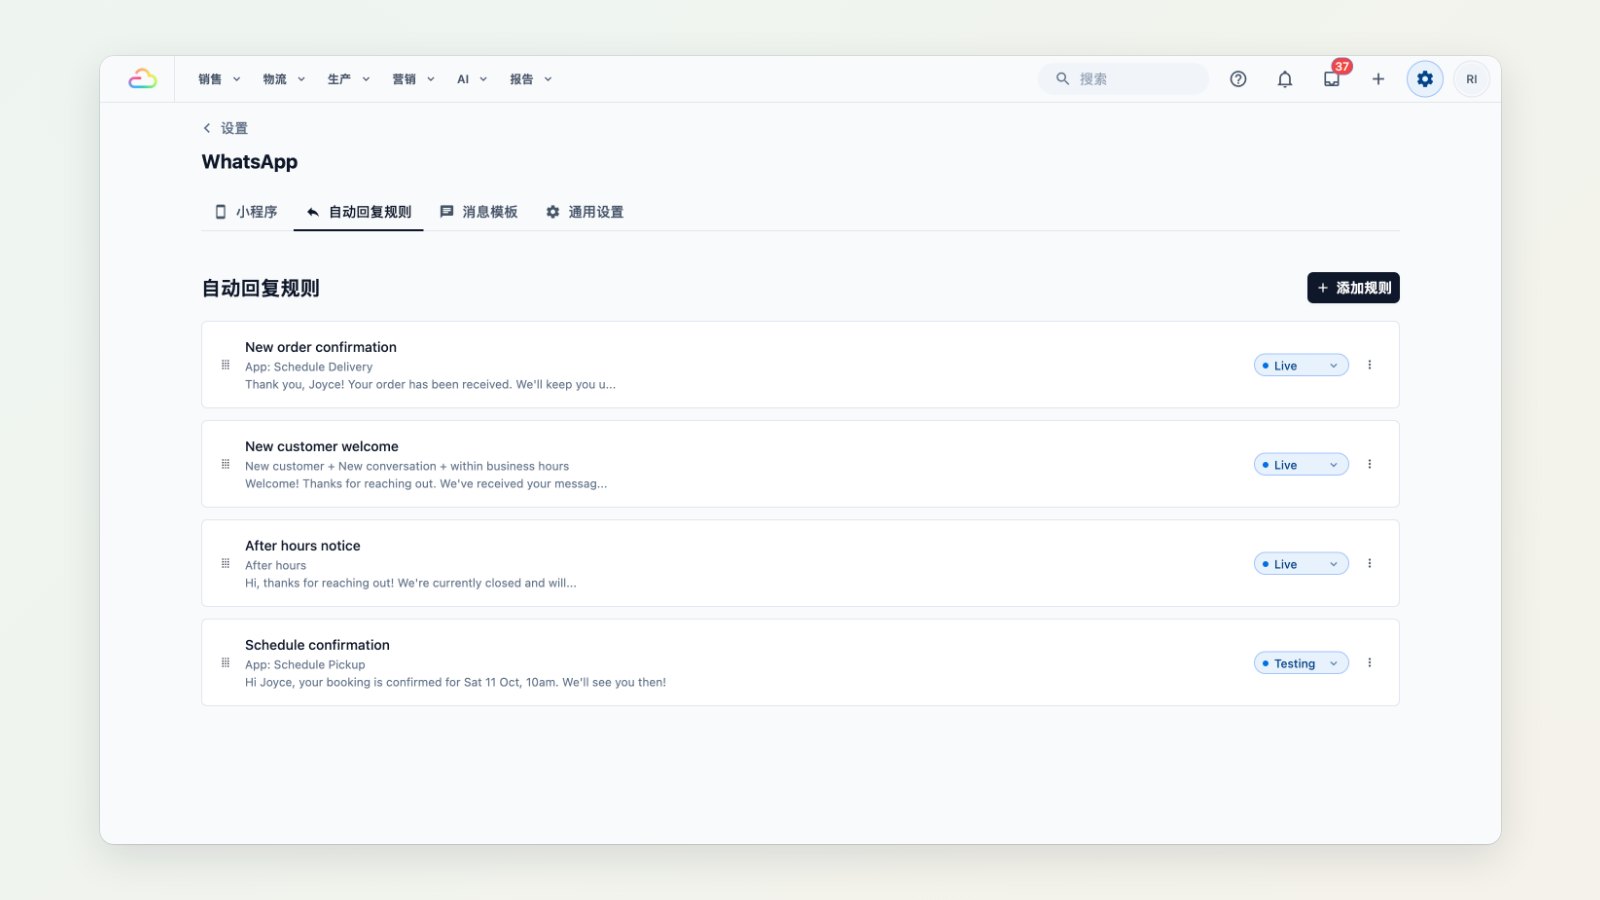1600x900 pixels.
Task: Open more options for Schedule confirmation
Action: click(x=1370, y=663)
